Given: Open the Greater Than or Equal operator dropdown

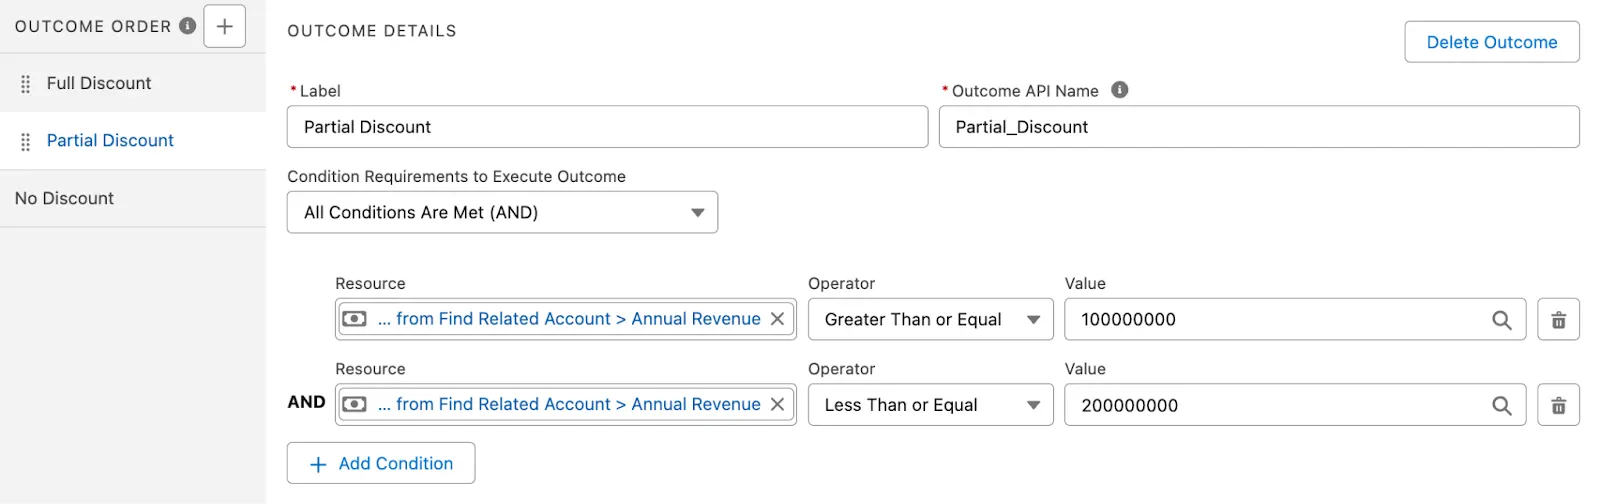Looking at the screenshot, I should pos(930,320).
